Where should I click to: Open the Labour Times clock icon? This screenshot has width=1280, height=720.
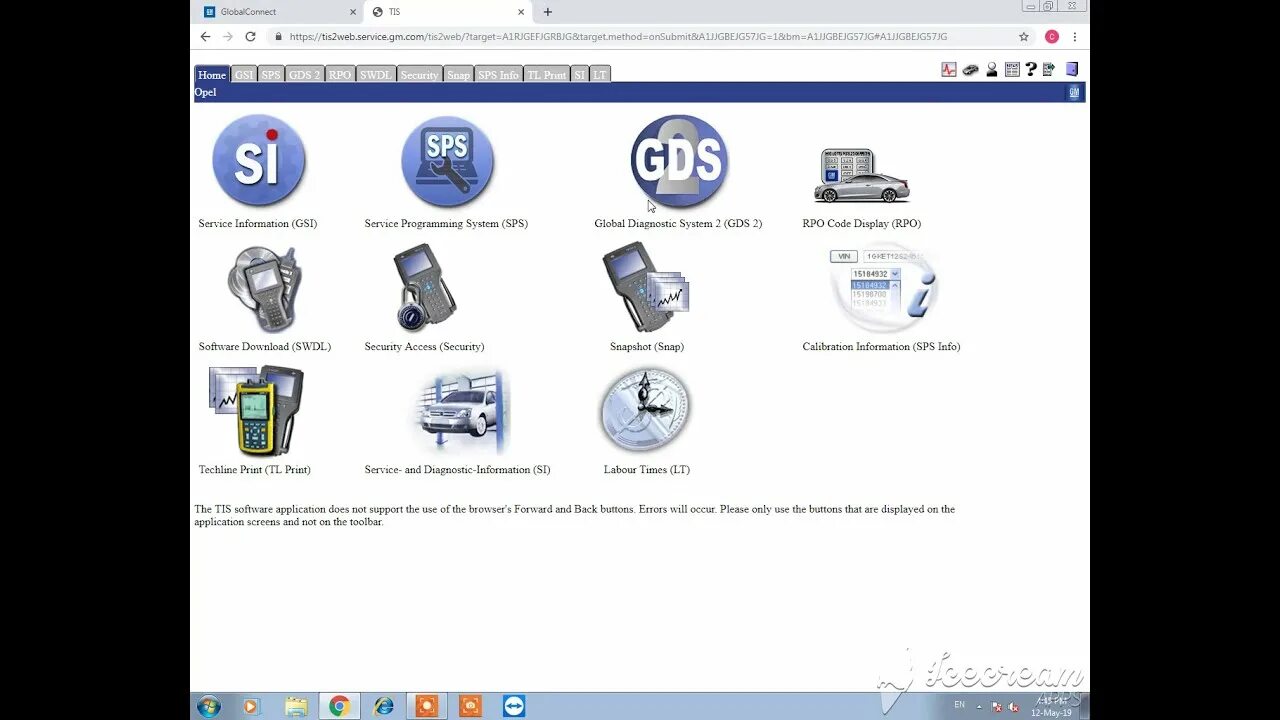[645, 410]
